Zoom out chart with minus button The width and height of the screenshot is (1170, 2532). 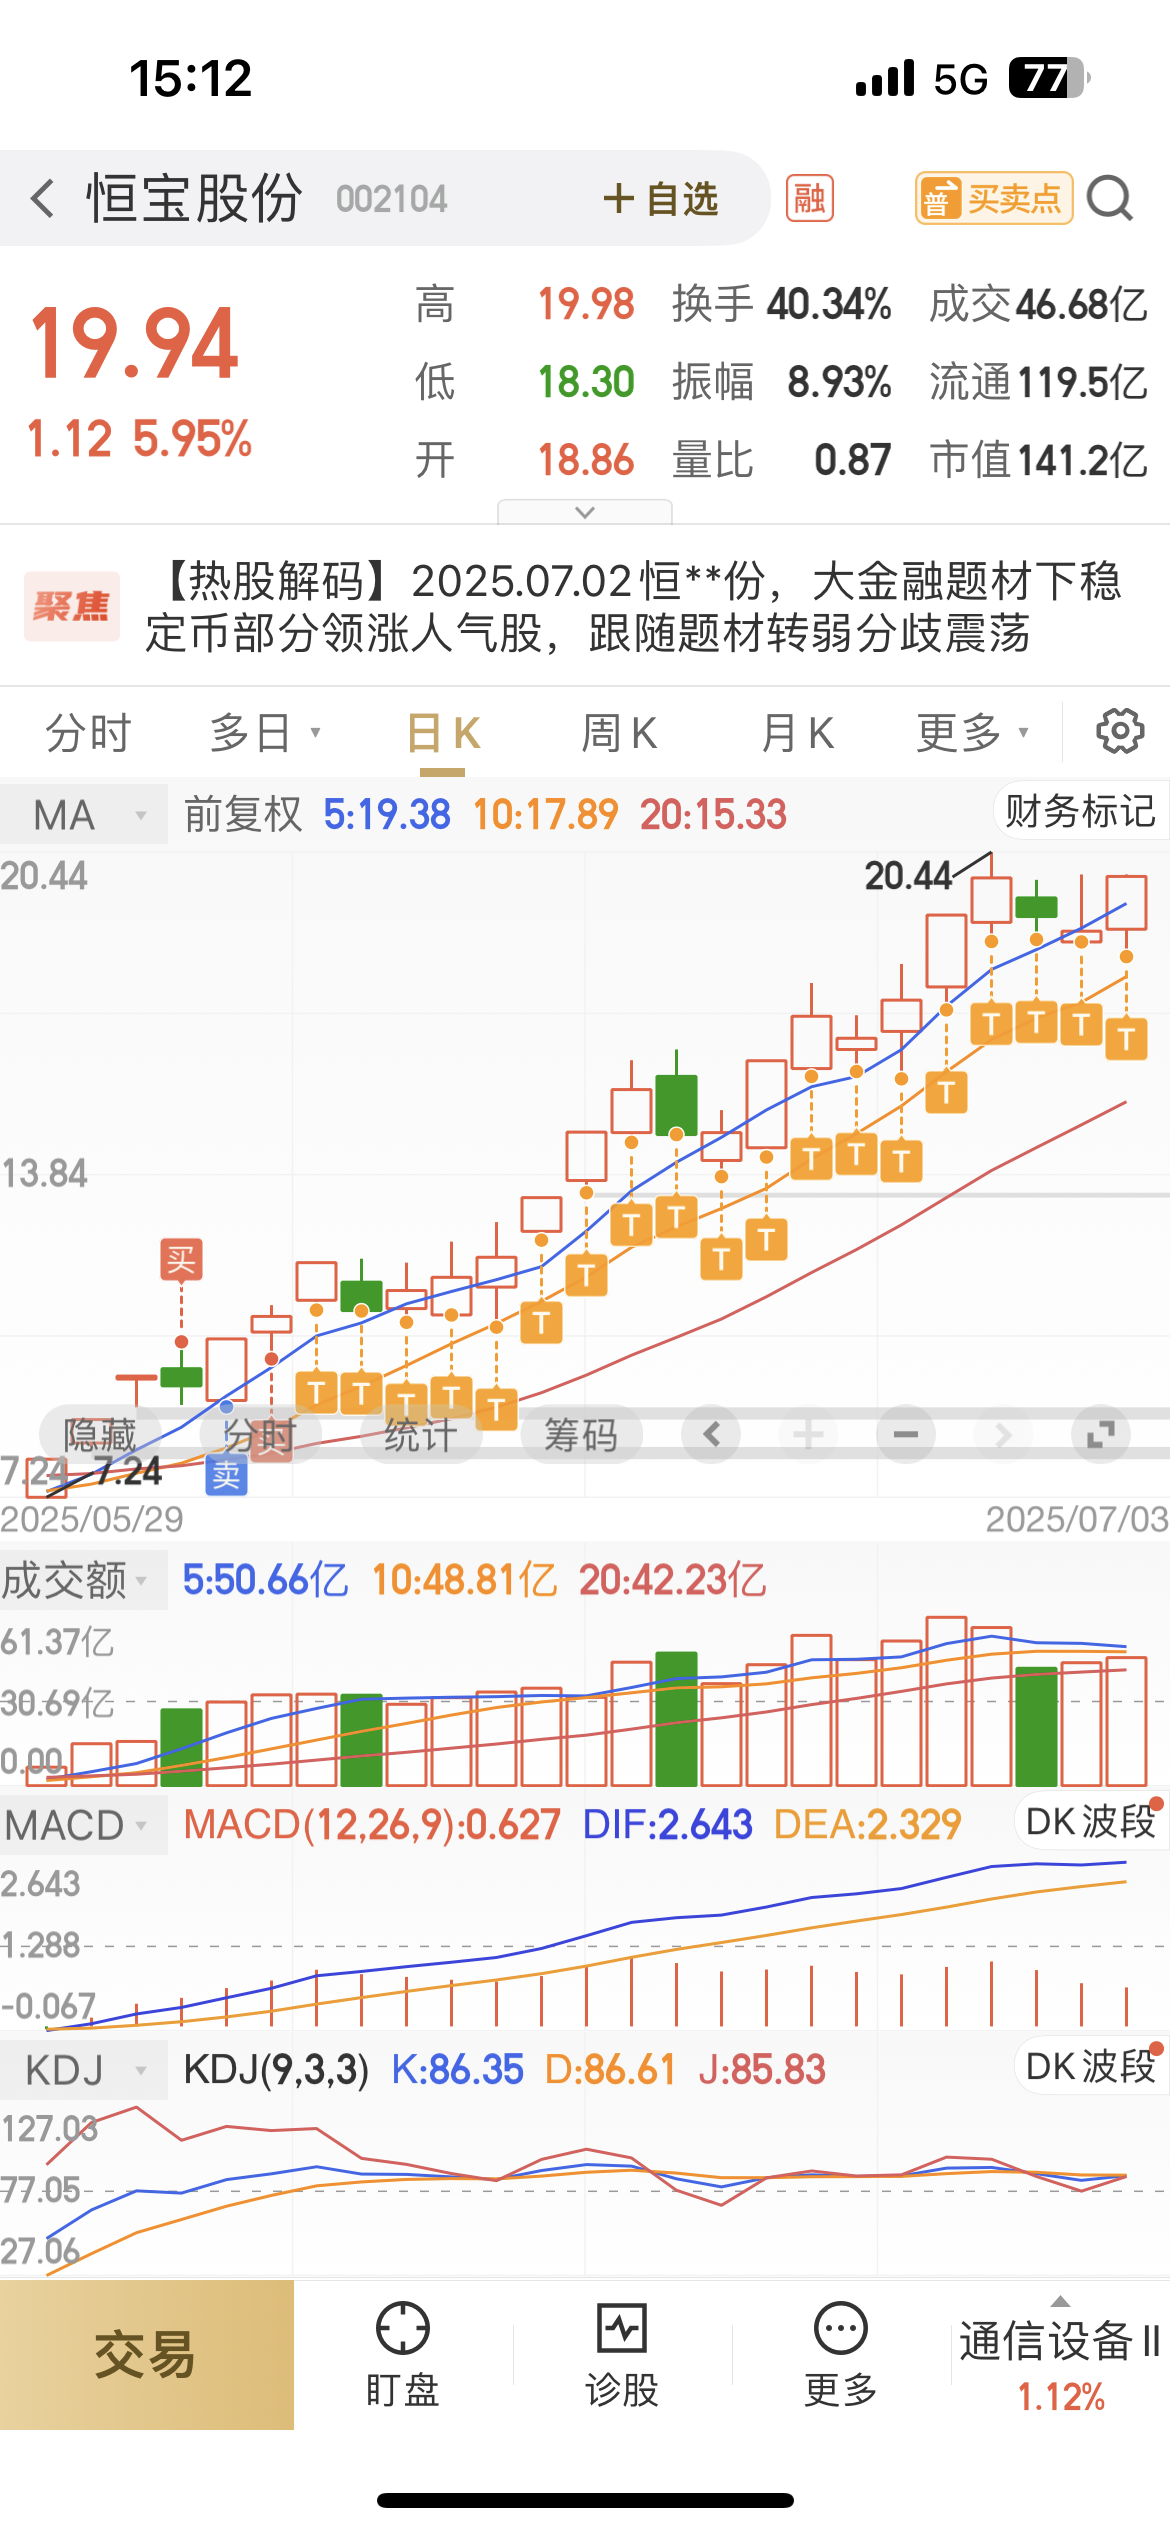(906, 1435)
